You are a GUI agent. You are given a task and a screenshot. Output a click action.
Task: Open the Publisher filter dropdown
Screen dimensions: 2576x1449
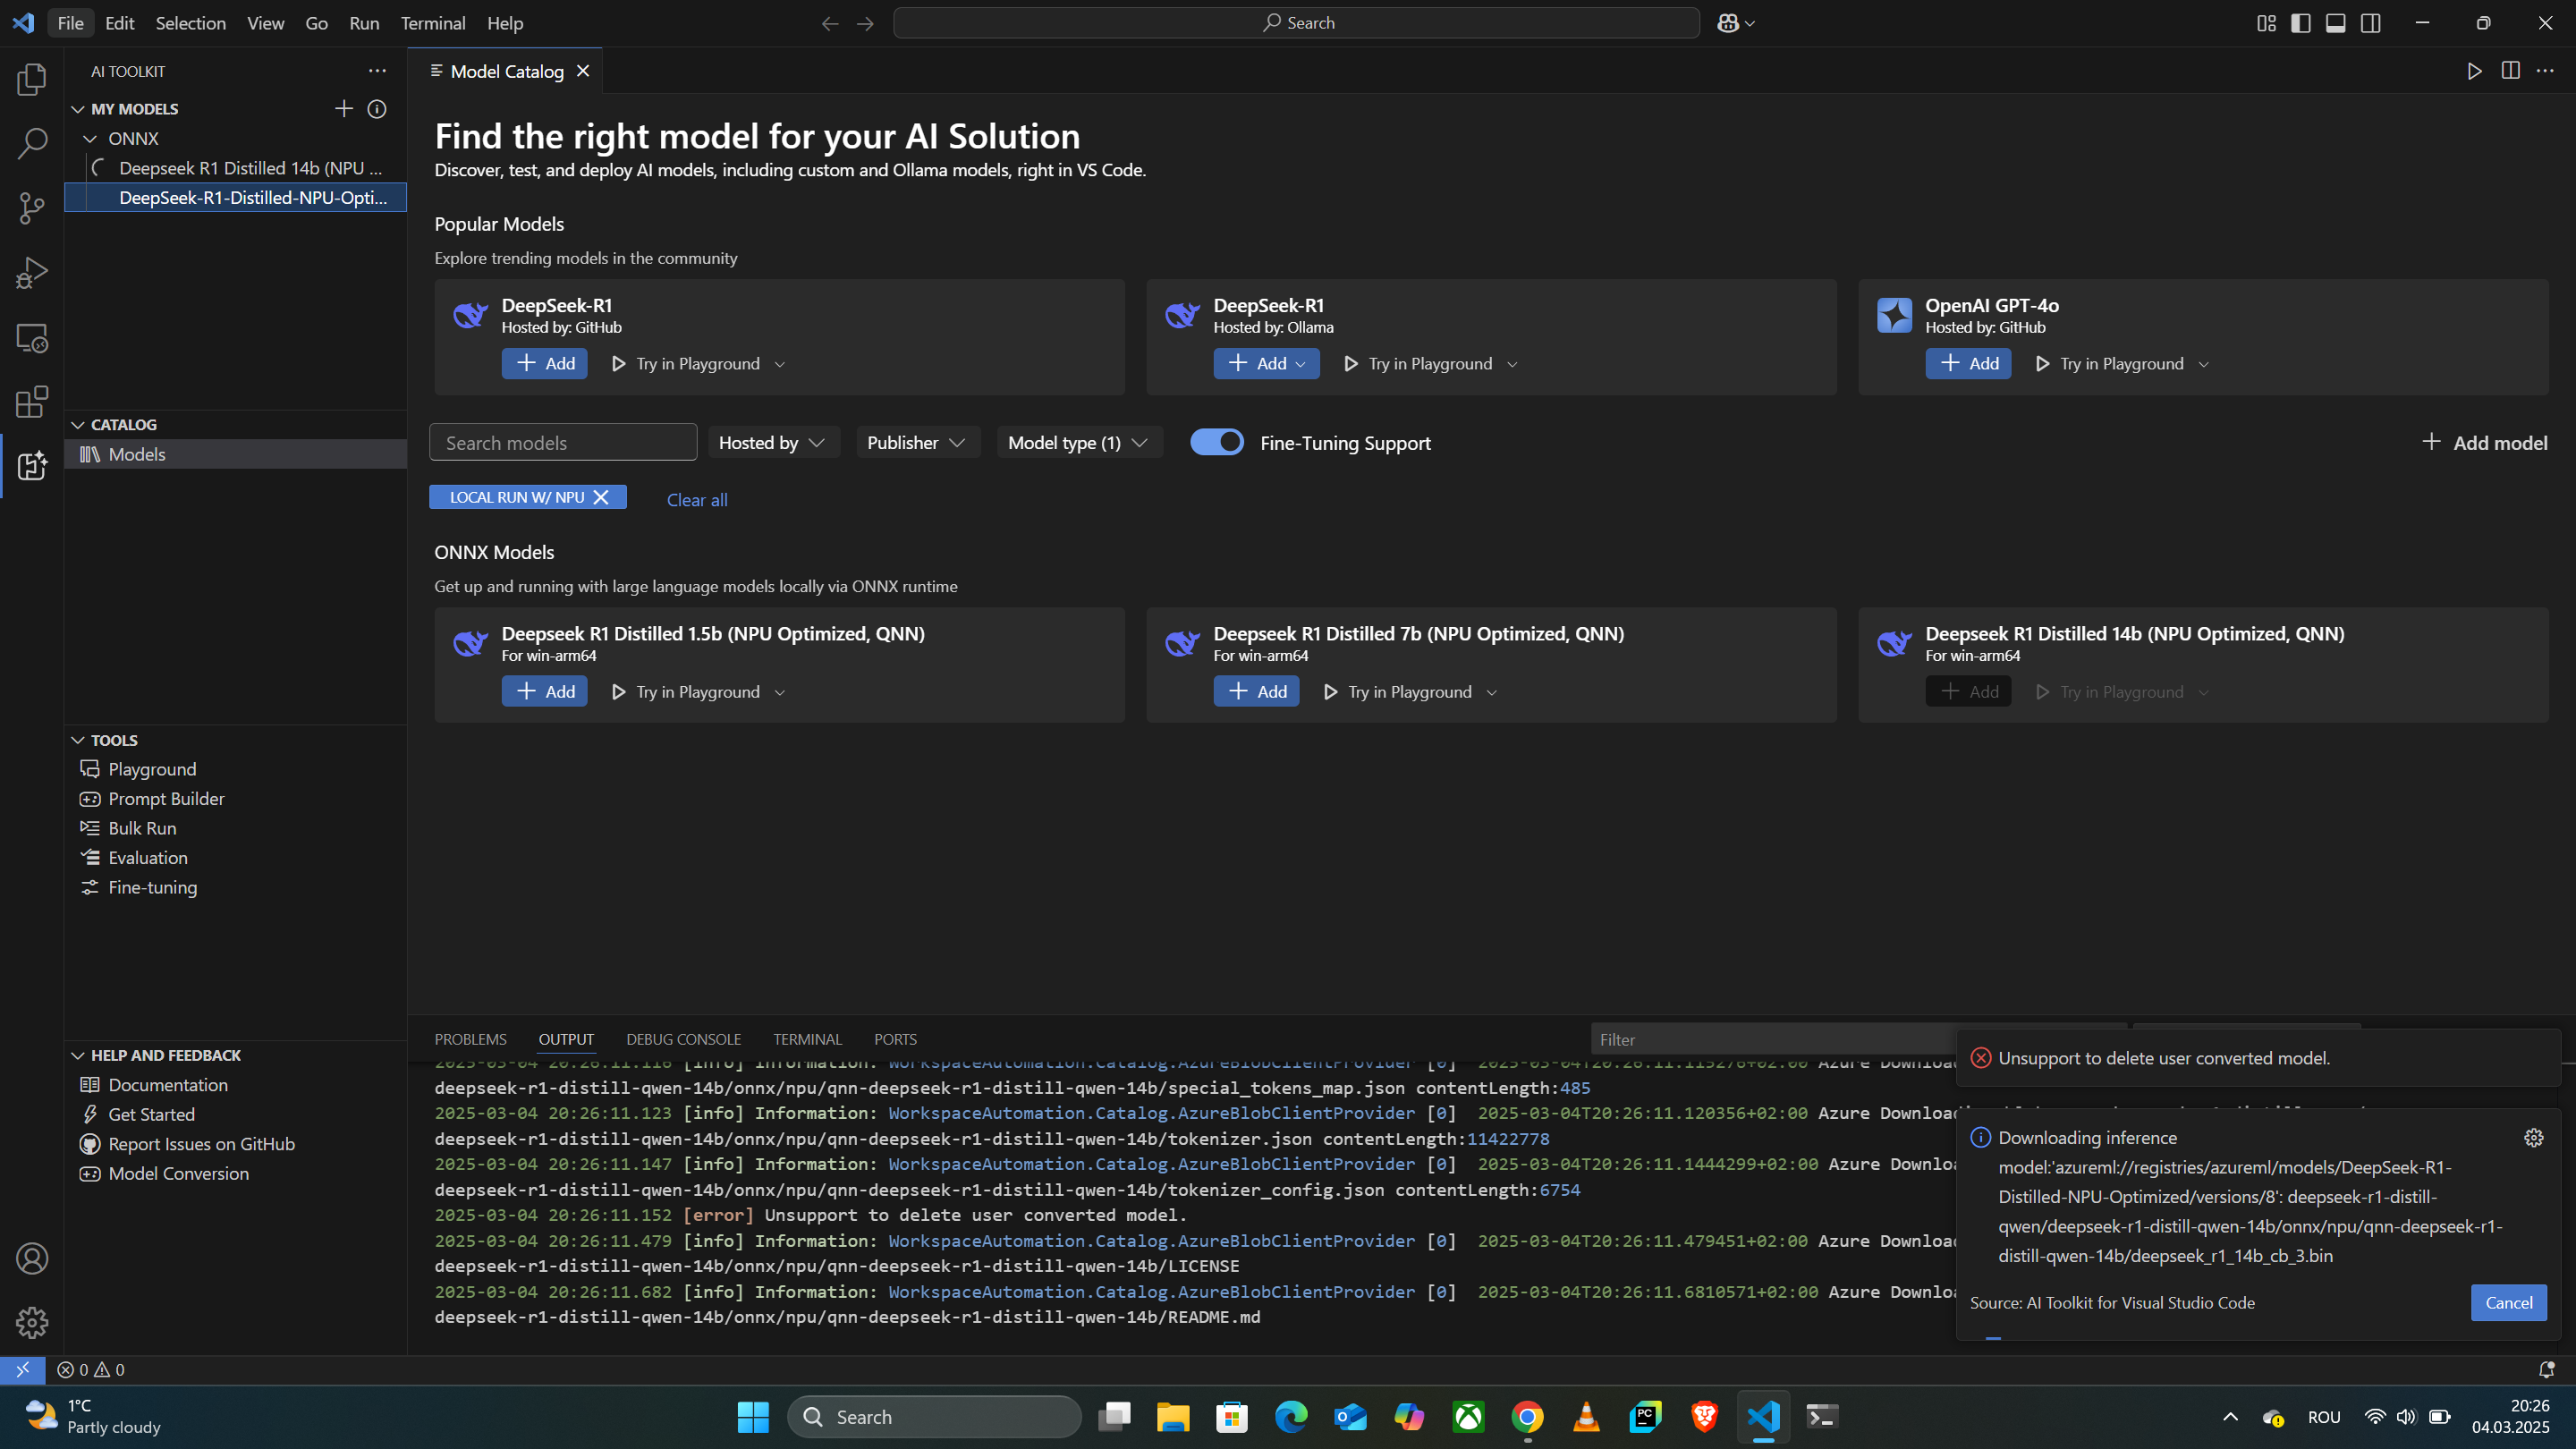[917, 442]
